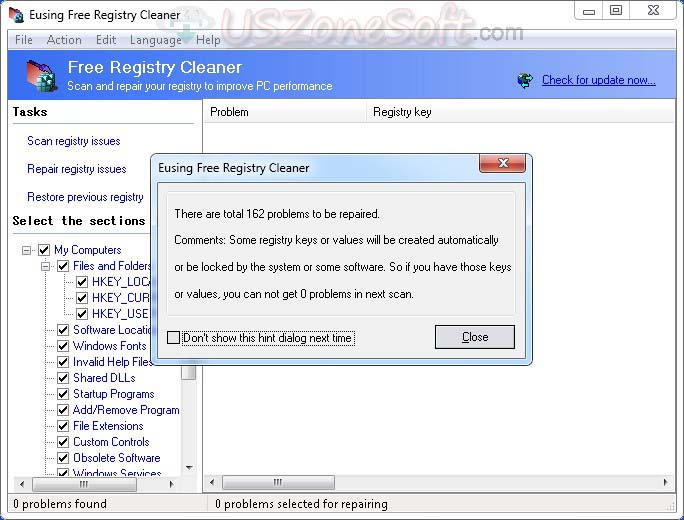Open the Action menu
The height and width of the screenshot is (520, 684).
pyautogui.click(x=64, y=40)
